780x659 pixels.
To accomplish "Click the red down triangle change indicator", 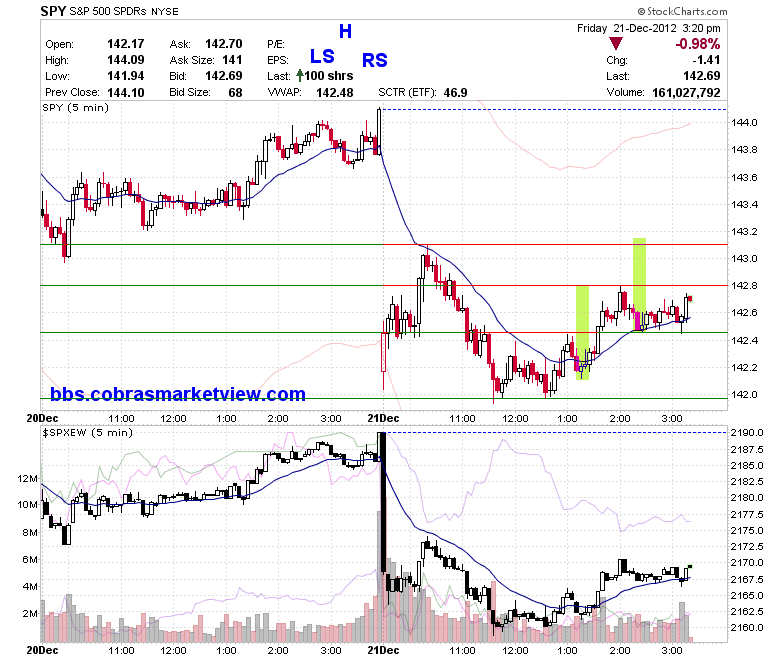I will point(616,44).
